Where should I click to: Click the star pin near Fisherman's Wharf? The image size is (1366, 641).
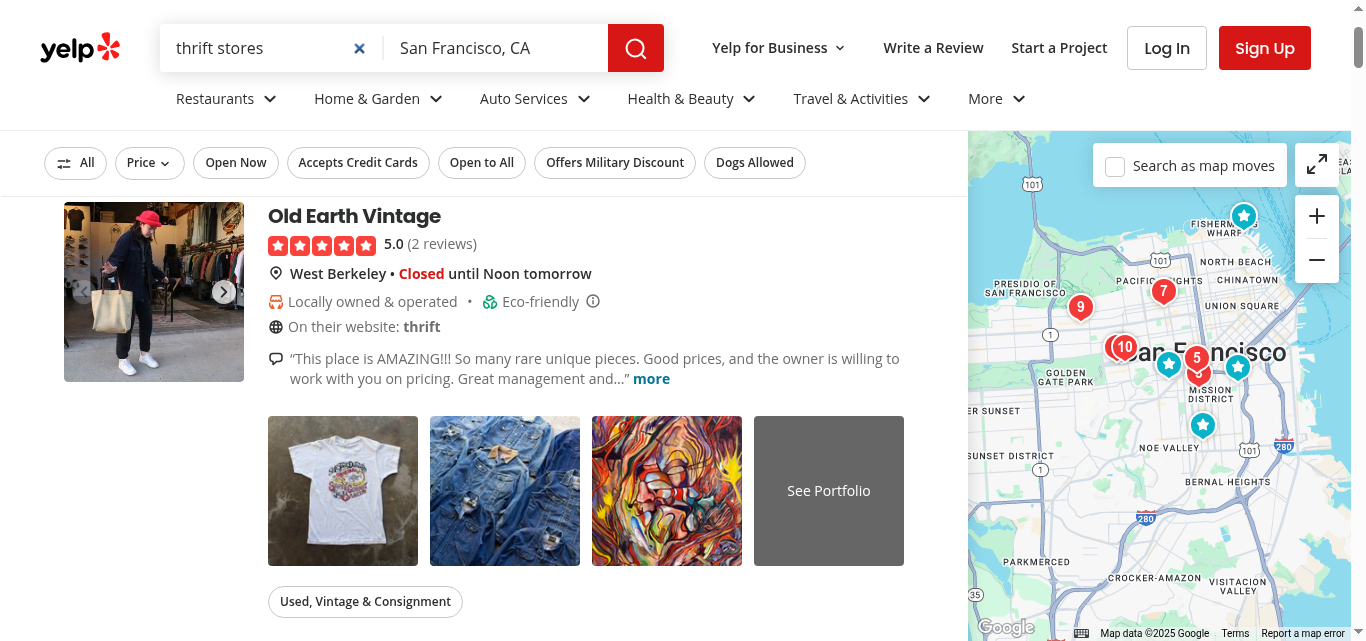(x=1243, y=216)
